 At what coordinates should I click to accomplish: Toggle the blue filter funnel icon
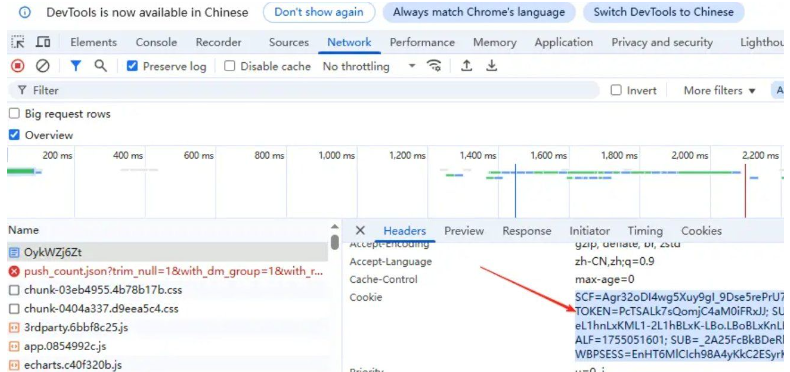pos(76,66)
